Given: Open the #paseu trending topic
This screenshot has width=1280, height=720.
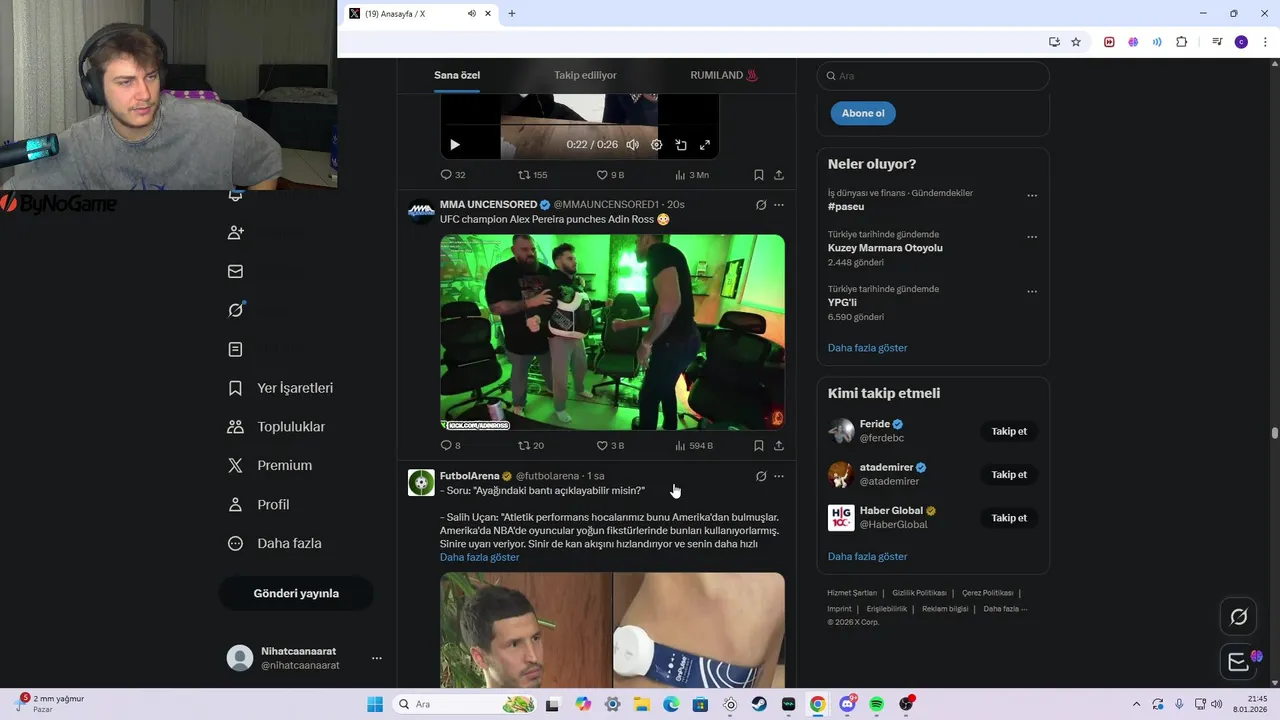Looking at the screenshot, I should 846,206.
